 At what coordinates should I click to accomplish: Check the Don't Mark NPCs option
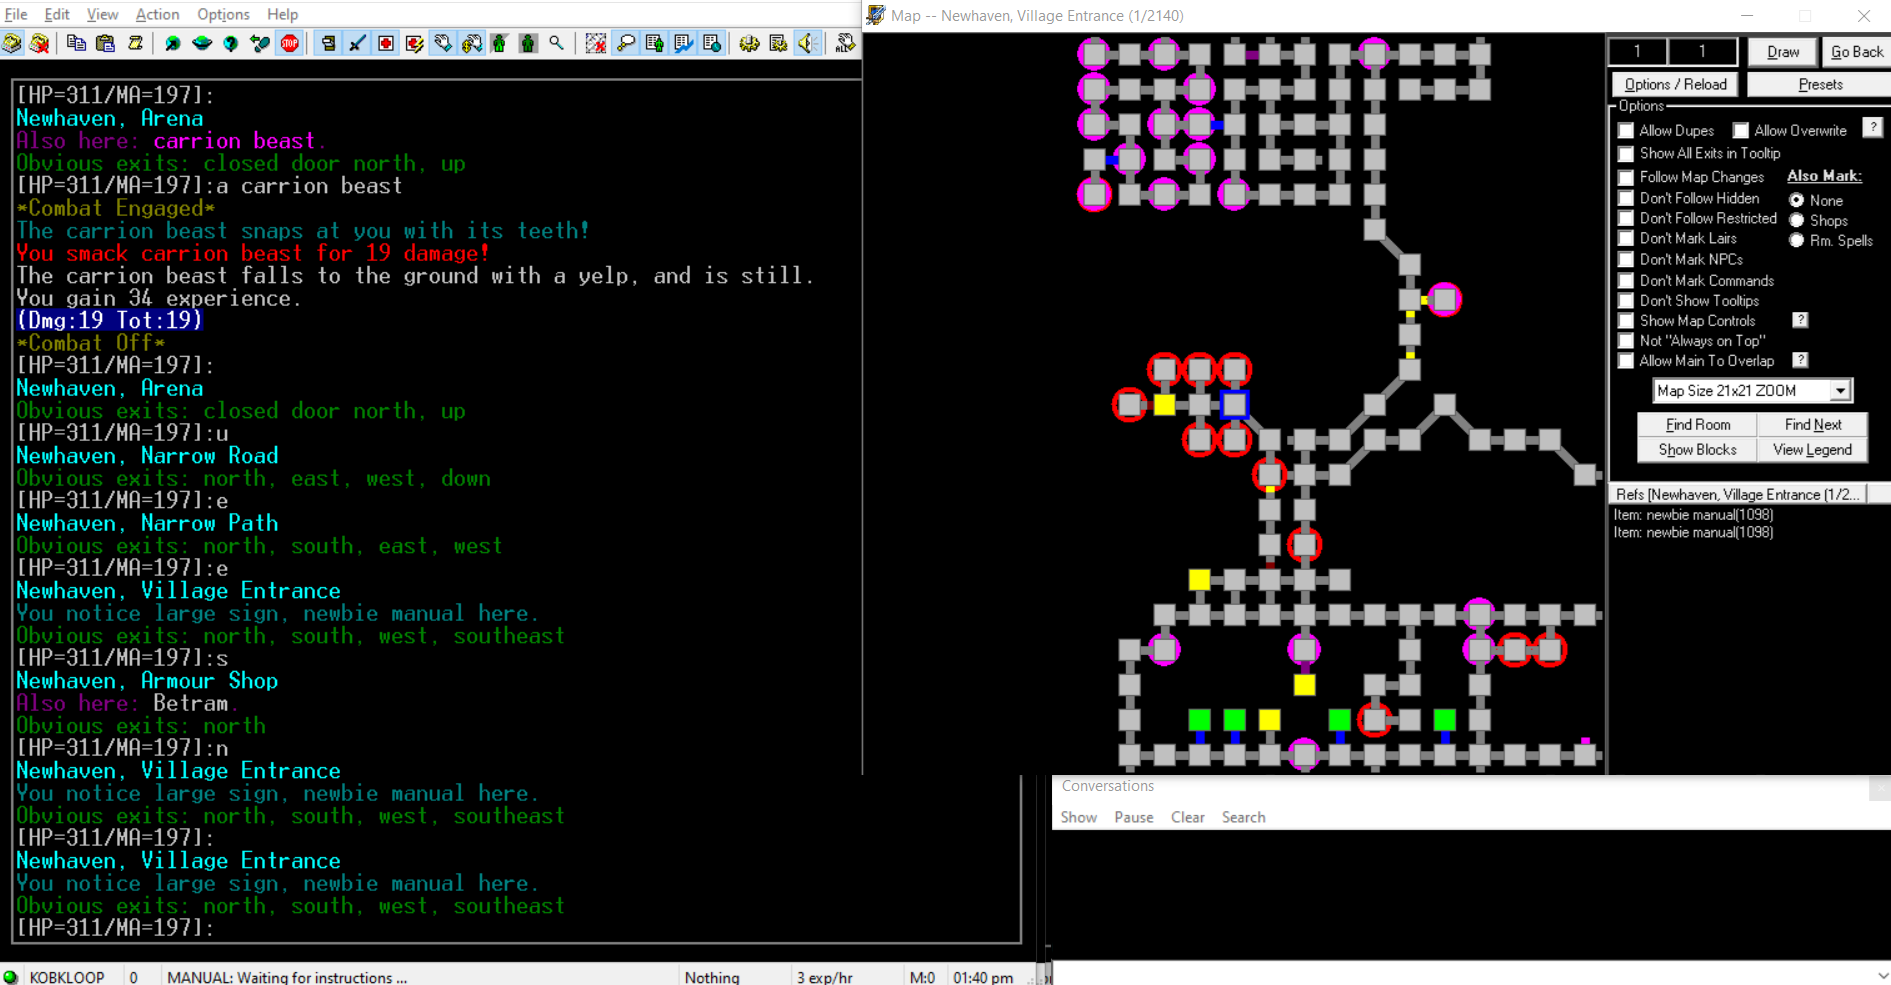pos(1626,259)
